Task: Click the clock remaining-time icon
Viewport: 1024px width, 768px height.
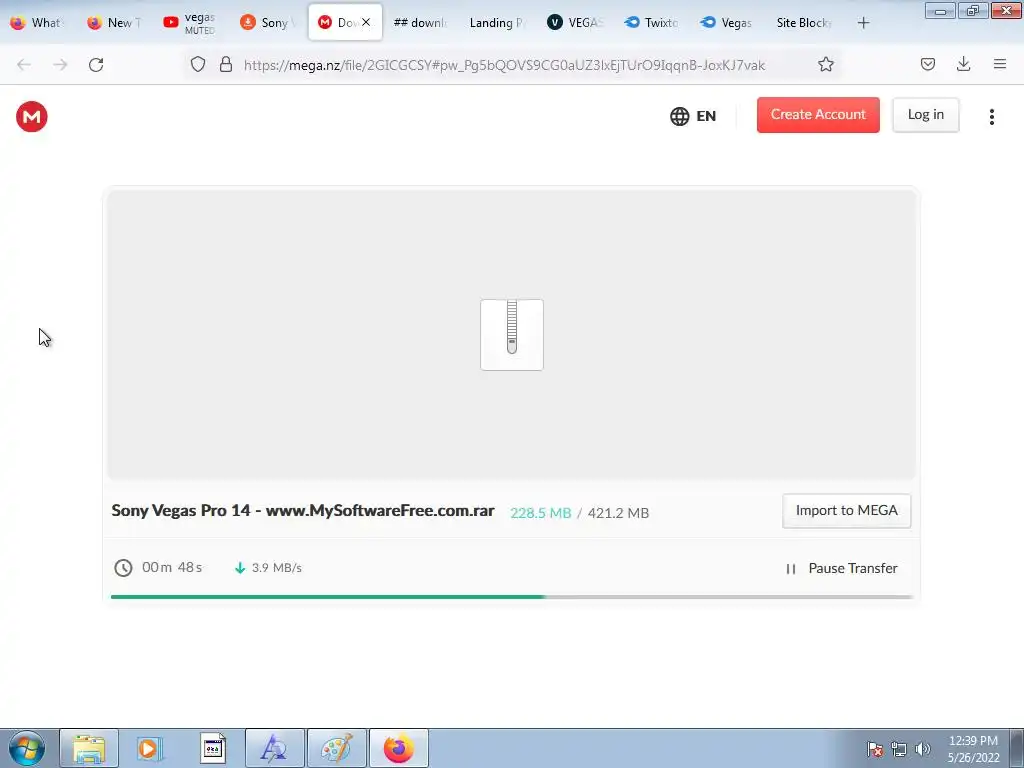Action: coord(123,568)
